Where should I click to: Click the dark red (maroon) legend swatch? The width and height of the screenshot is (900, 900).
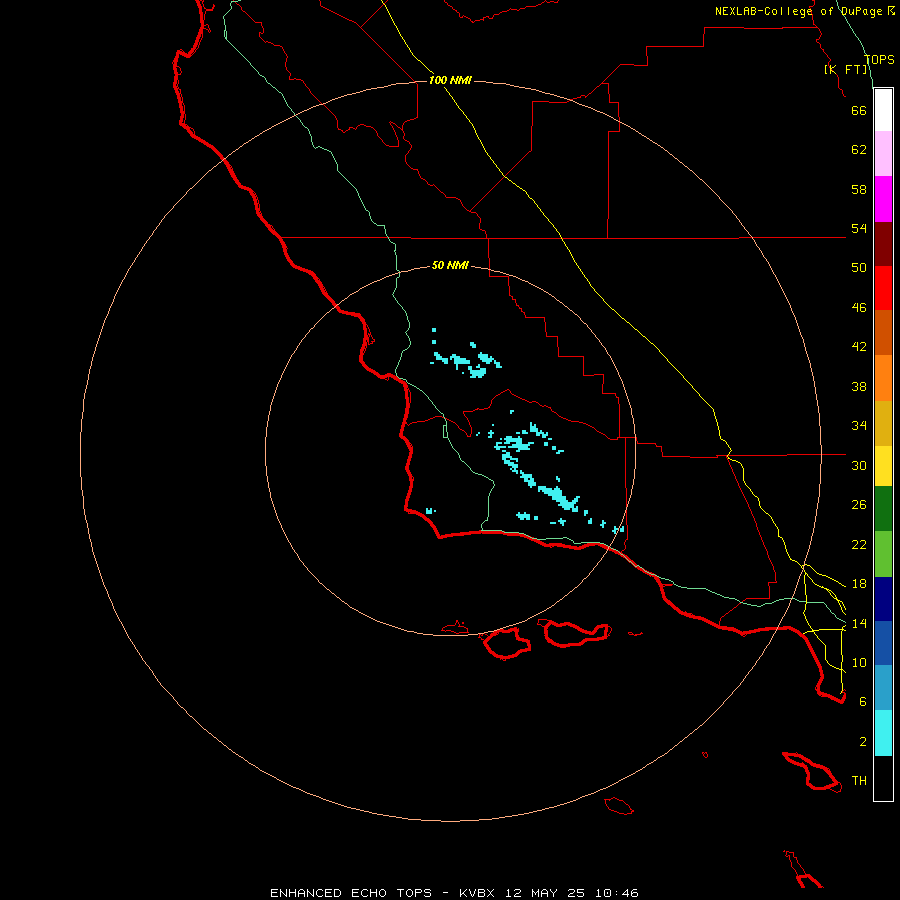pos(883,243)
